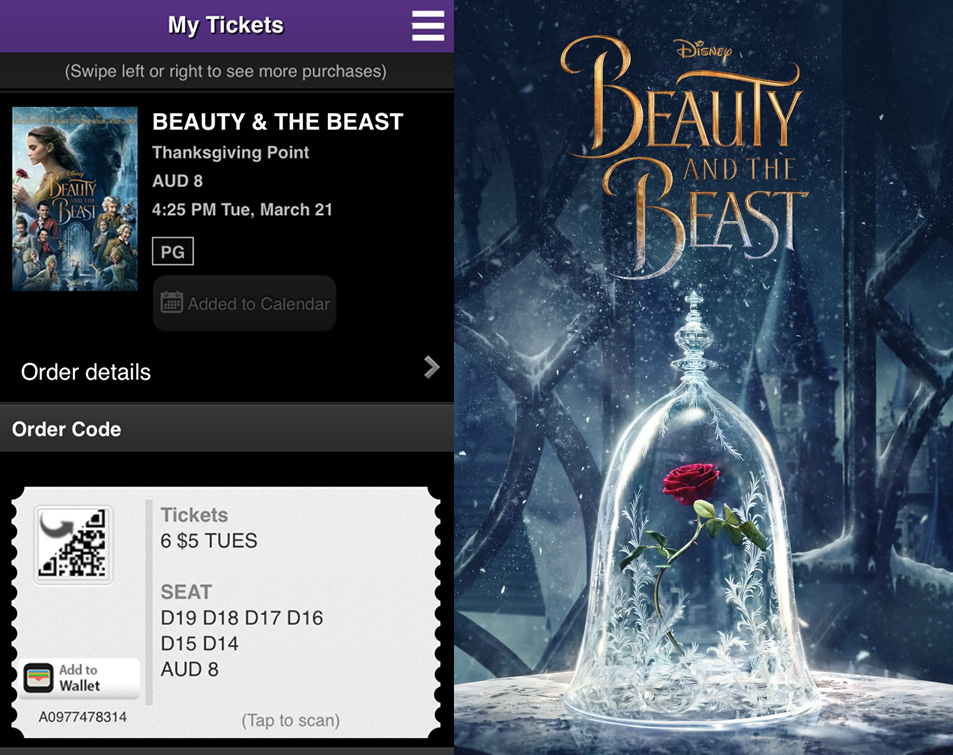Click the Add to Wallet button
This screenshot has width=953, height=755.
pyautogui.click(x=79, y=678)
